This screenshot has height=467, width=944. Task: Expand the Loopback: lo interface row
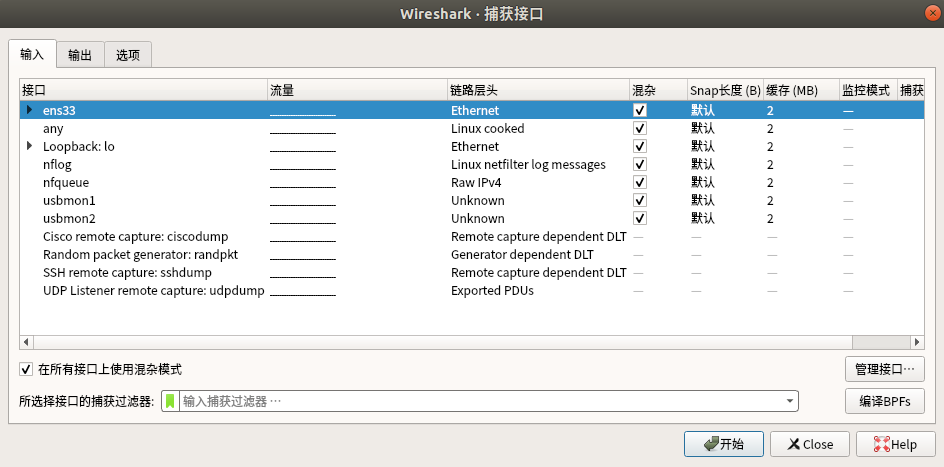coord(29,146)
